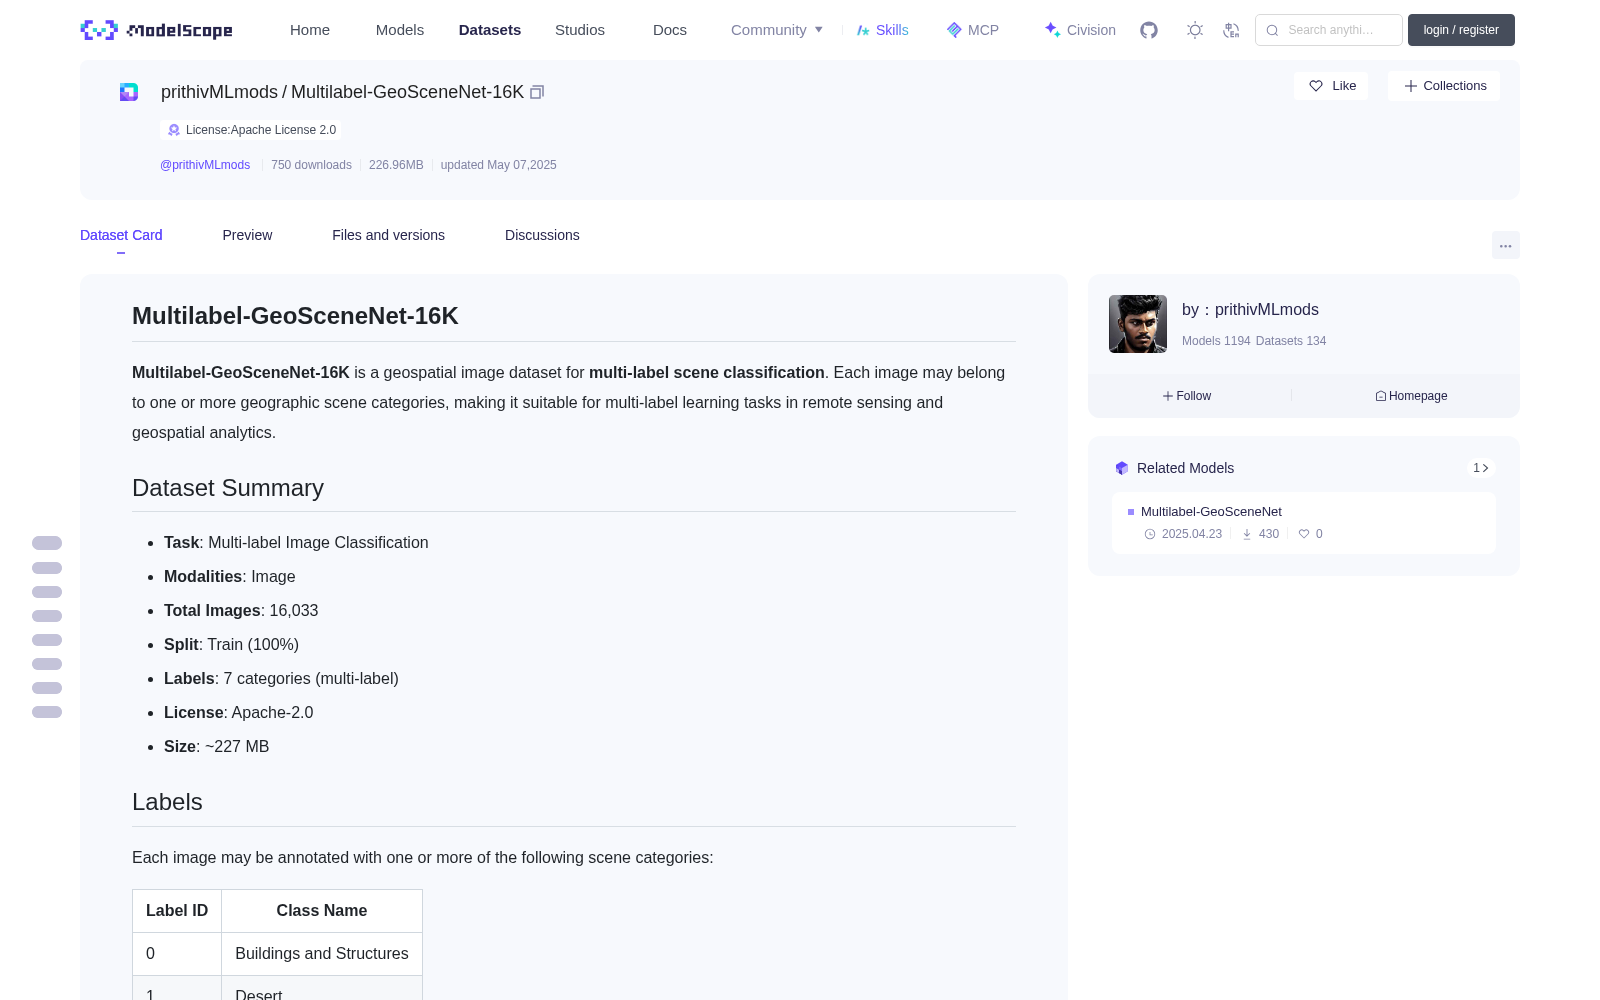Image resolution: width=1600 pixels, height=1000 pixels.
Task: Open the Models navigation item
Action: tap(400, 30)
